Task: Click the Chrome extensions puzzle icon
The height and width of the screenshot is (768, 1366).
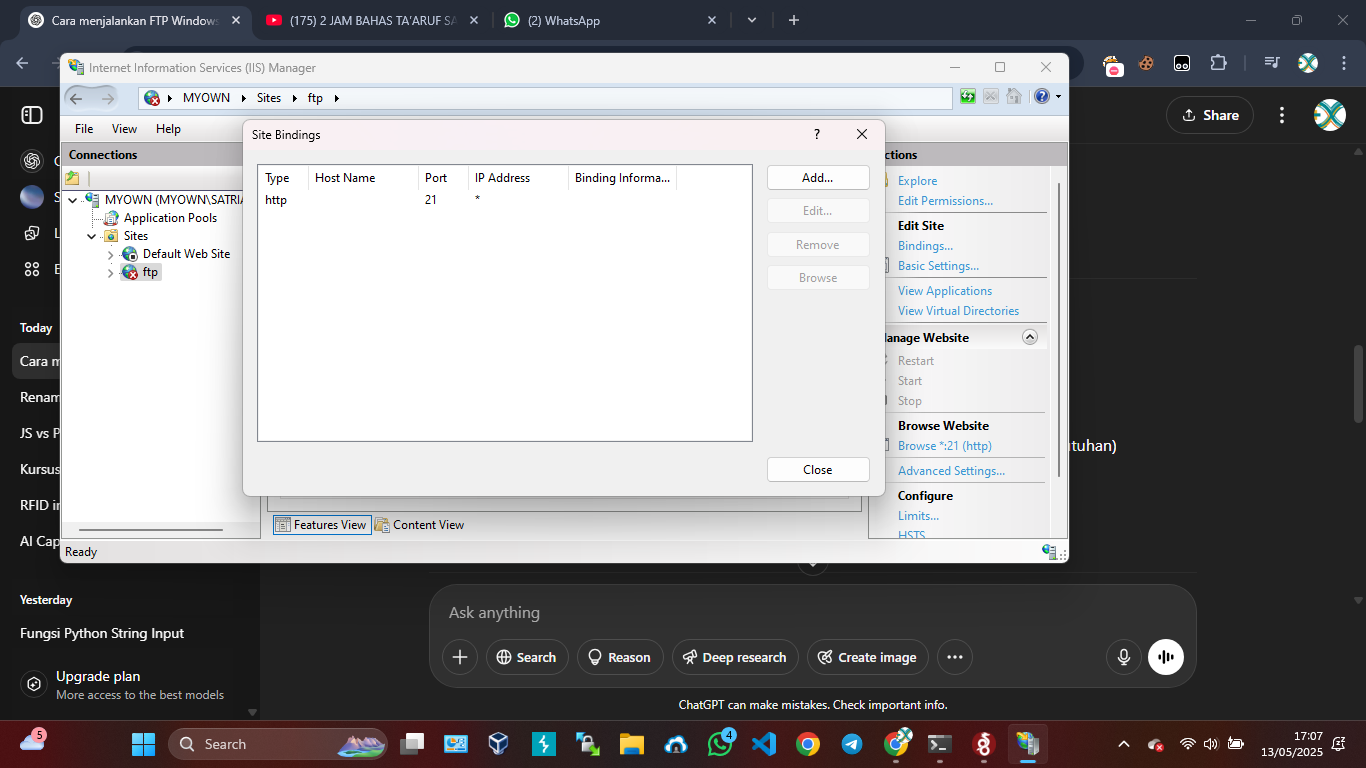Action: [1218, 63]
